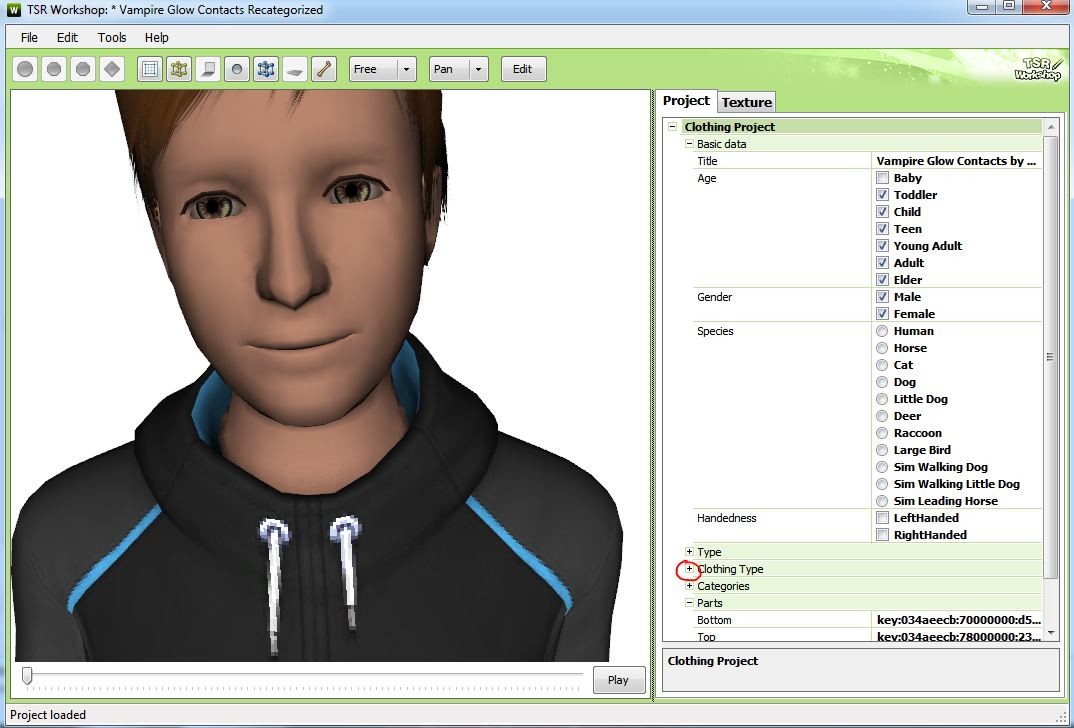Click the property panel scrollbar thumb
This screenshot has height=728, width=1074.
1051,356
